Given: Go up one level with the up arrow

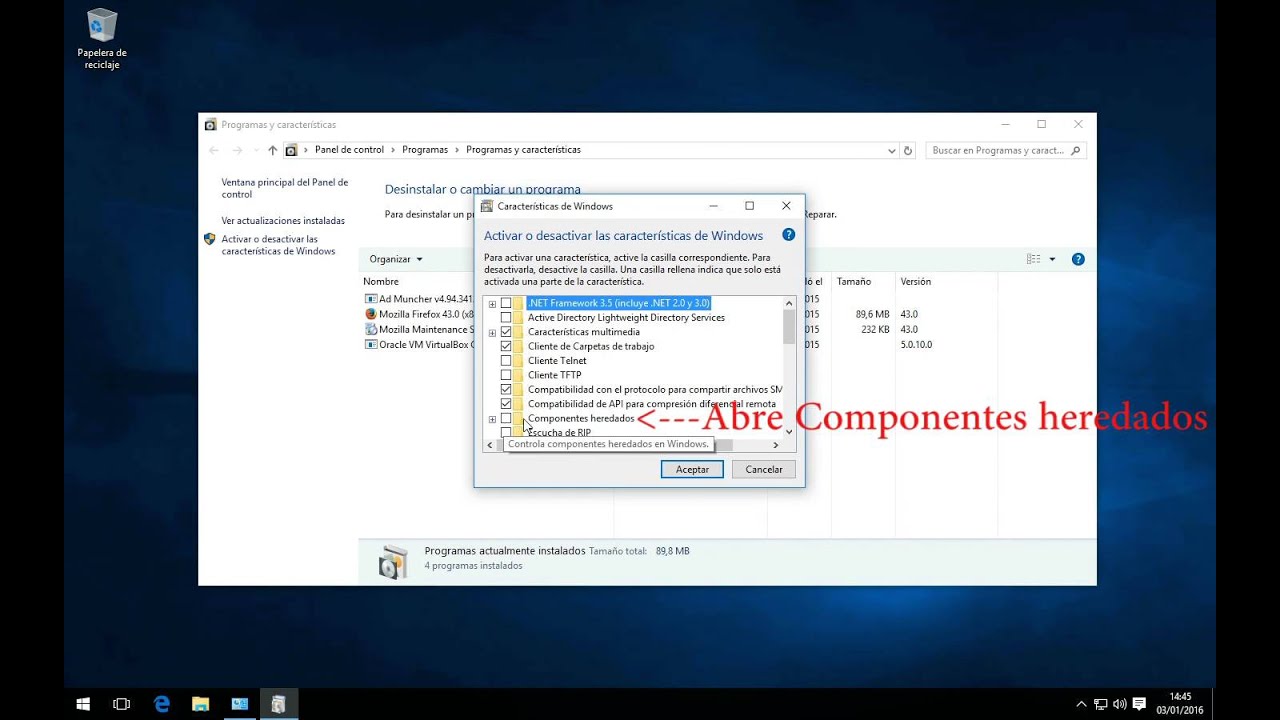Looking at the screenshot, I should tap(272, 150).
